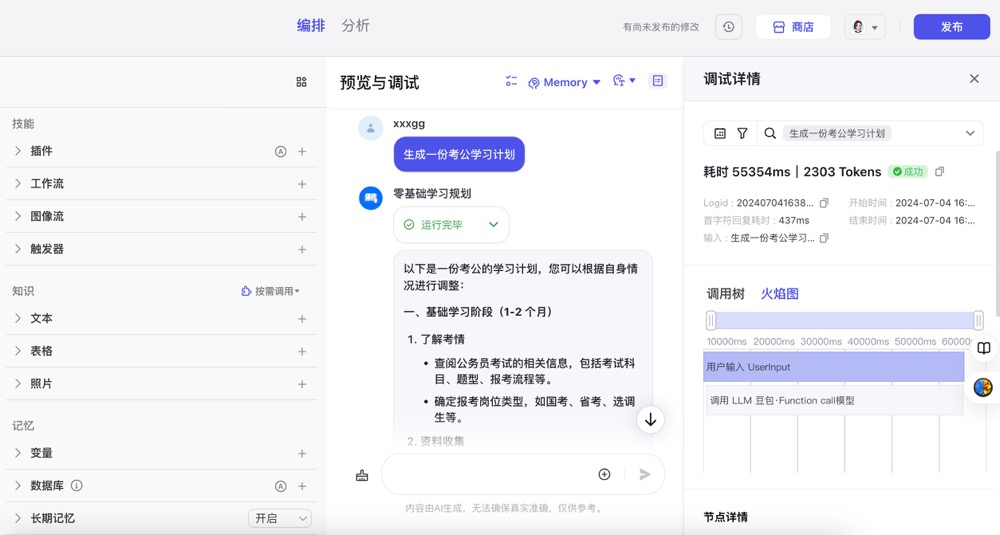Image resolution: width=1000 pixels, height=535 pixels.
Task: Add an image flow with the 图像流 plus icon
Action: click(302, 217)
